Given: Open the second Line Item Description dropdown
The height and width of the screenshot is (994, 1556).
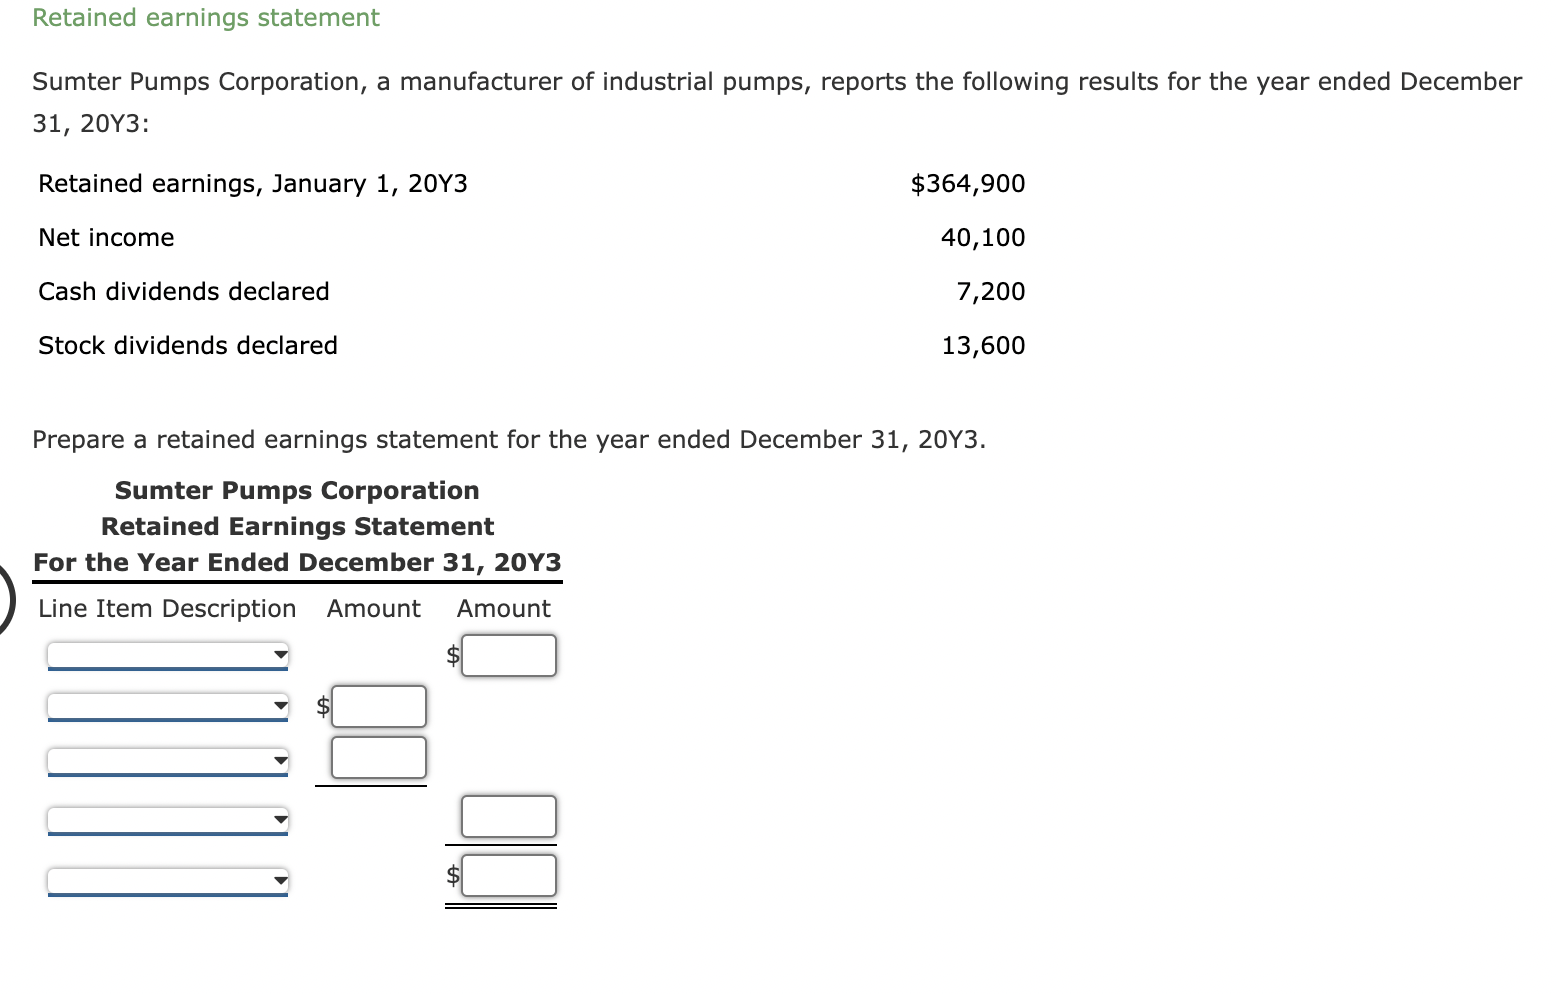Looking at the screenshot, I should (x=167, y=706).
